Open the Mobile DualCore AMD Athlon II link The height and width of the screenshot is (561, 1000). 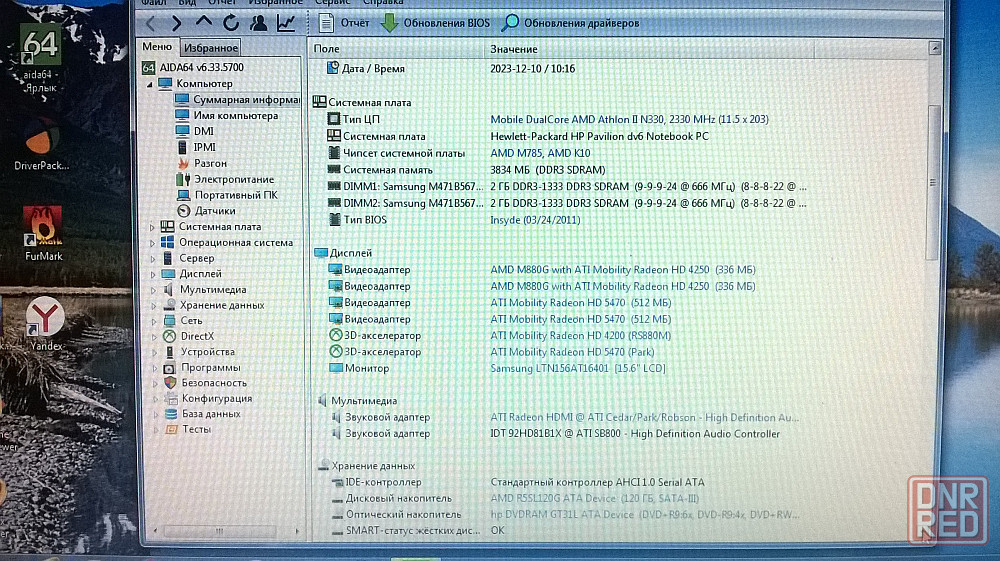[x=629, y=119]
